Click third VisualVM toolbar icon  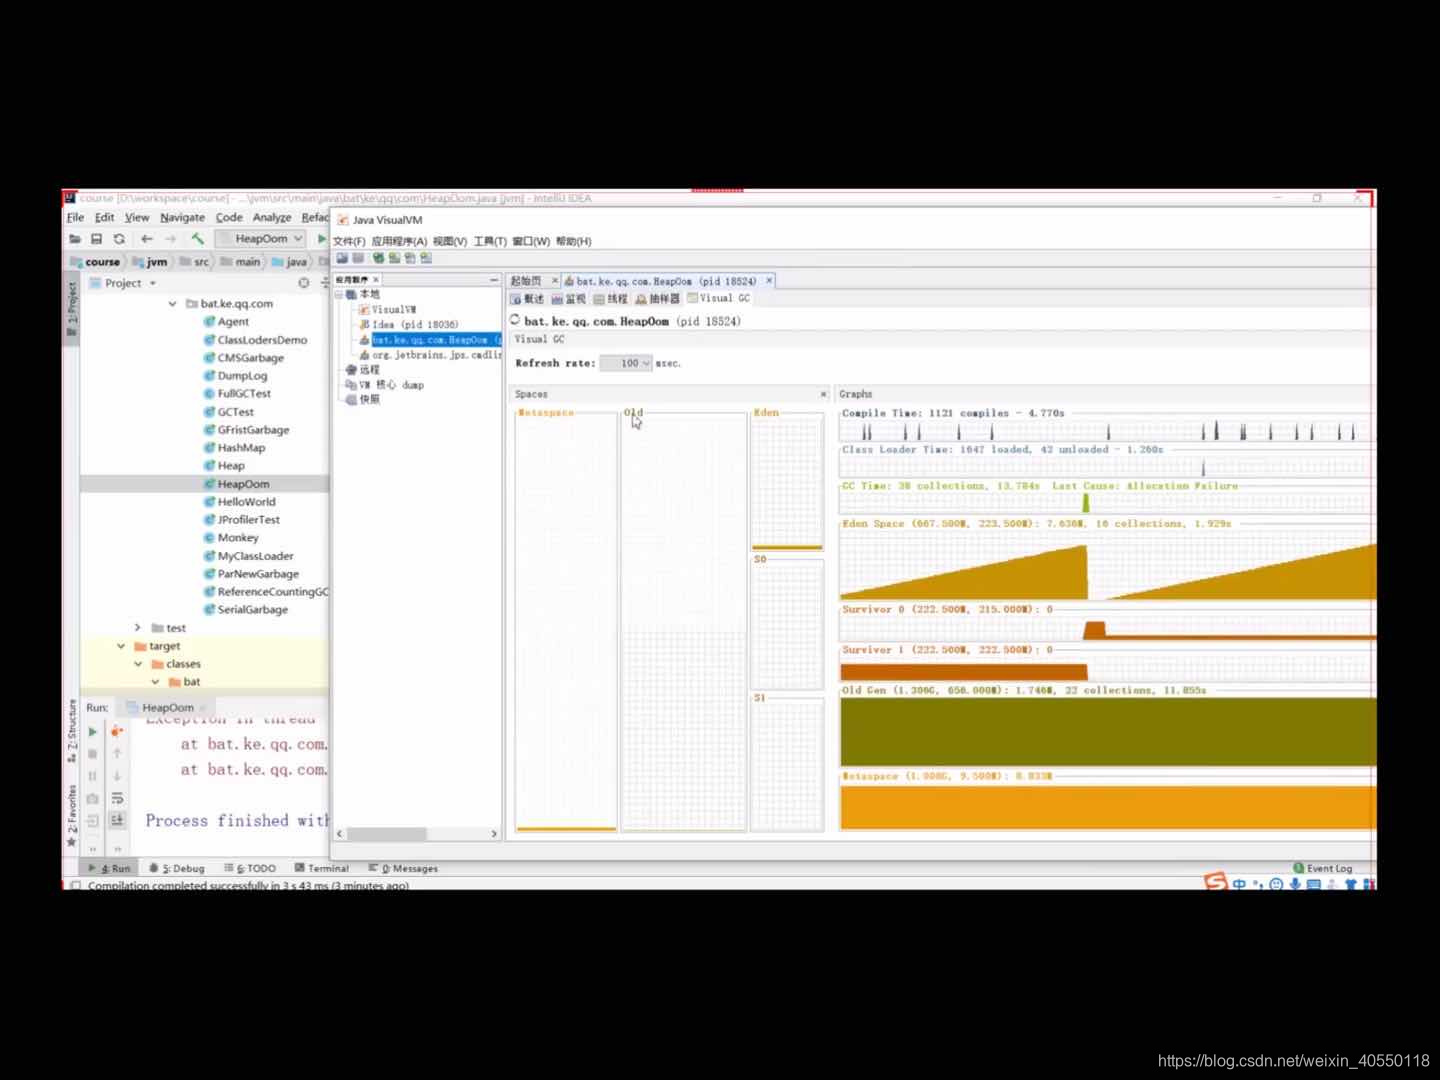378,258
